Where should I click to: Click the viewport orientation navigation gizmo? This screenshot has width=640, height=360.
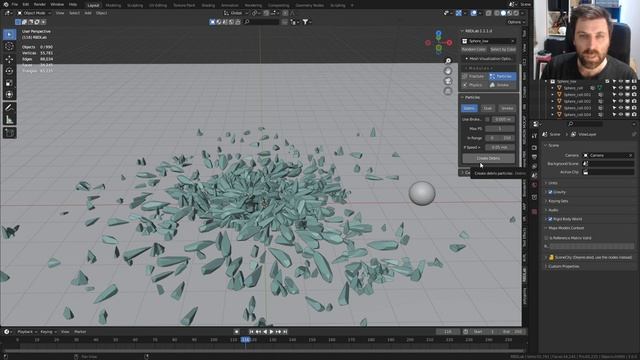438,42
